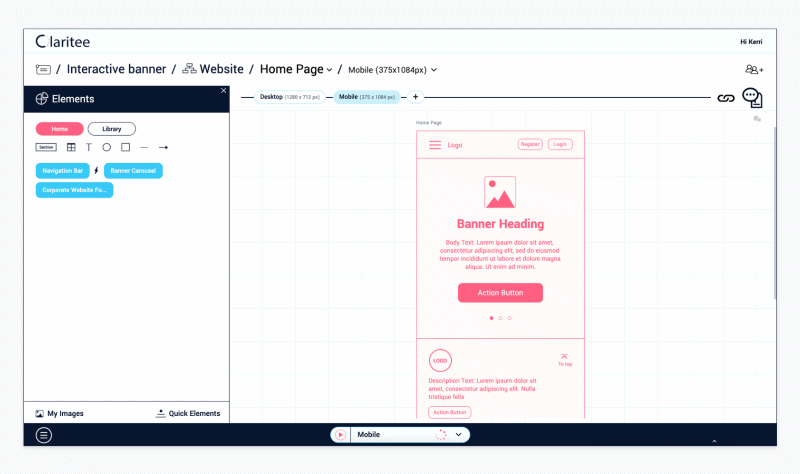800x474 pixels.
Task: Switch to the Library tab
Action: click(x=112, y=129)
